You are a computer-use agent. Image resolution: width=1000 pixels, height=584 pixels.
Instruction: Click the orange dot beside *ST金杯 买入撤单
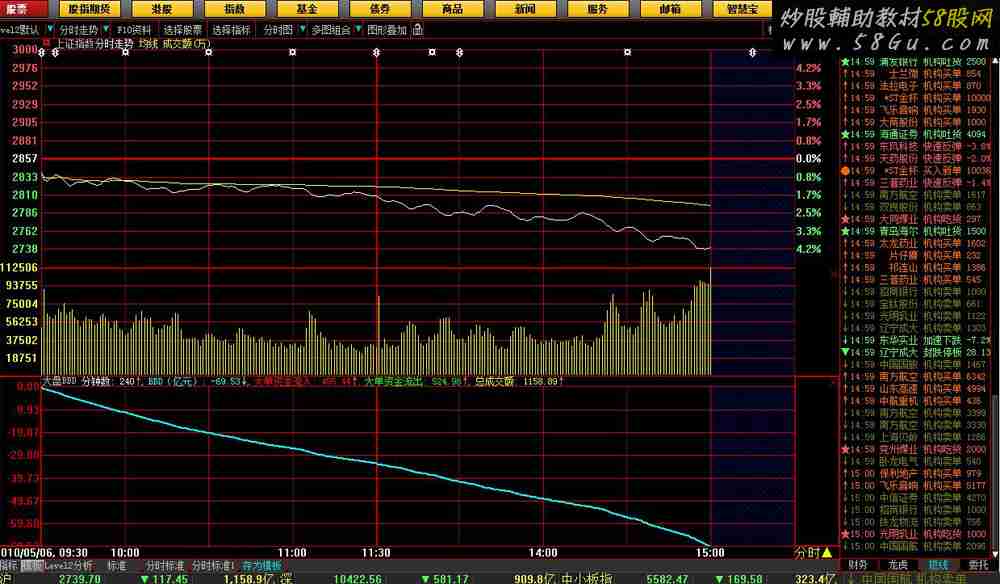click(845, 172)
